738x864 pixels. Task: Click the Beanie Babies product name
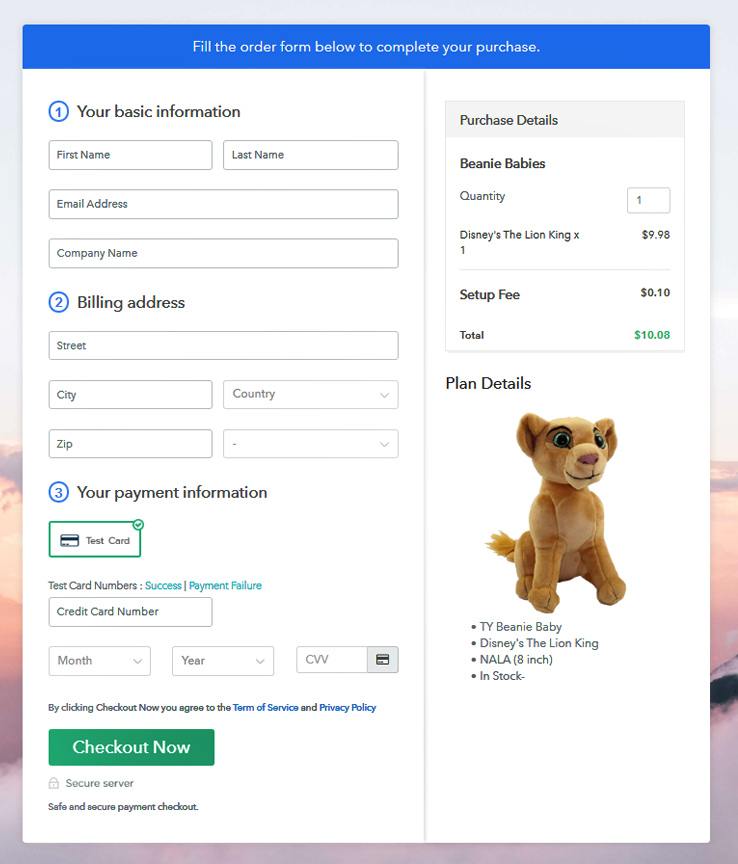(502, 164)
